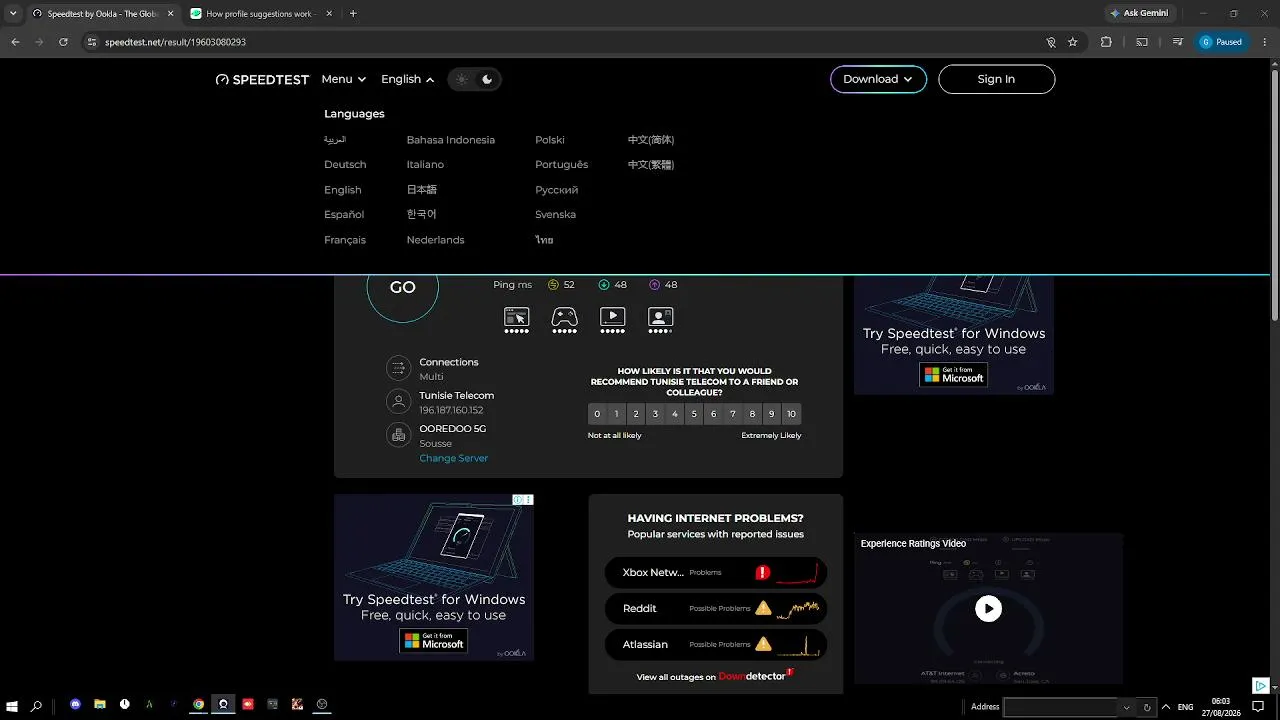
Task: Switch to the 'How profile suggestions work' tab
Action: [260, 14]
